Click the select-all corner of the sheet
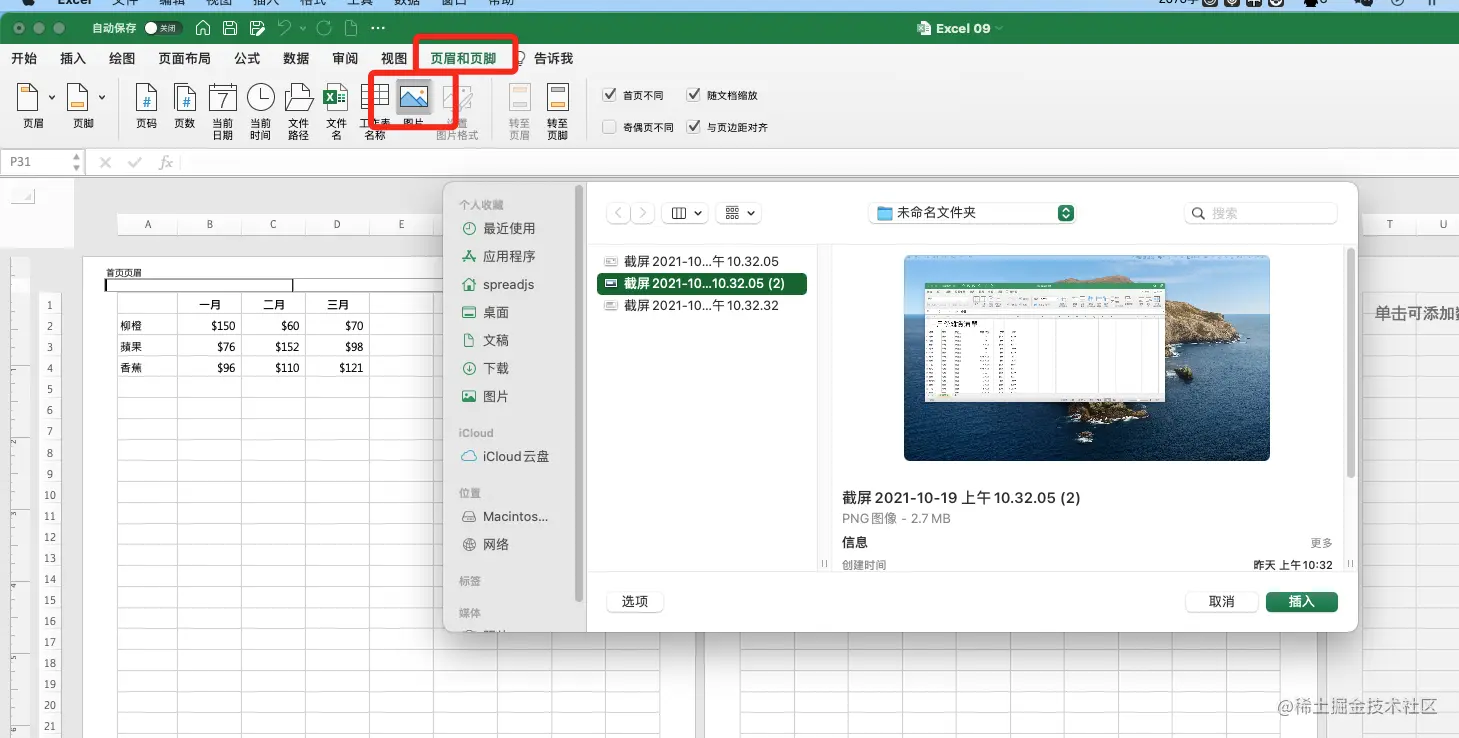Image resolution: width=1459 pixels, height=738 pixels. coord(23,197)
